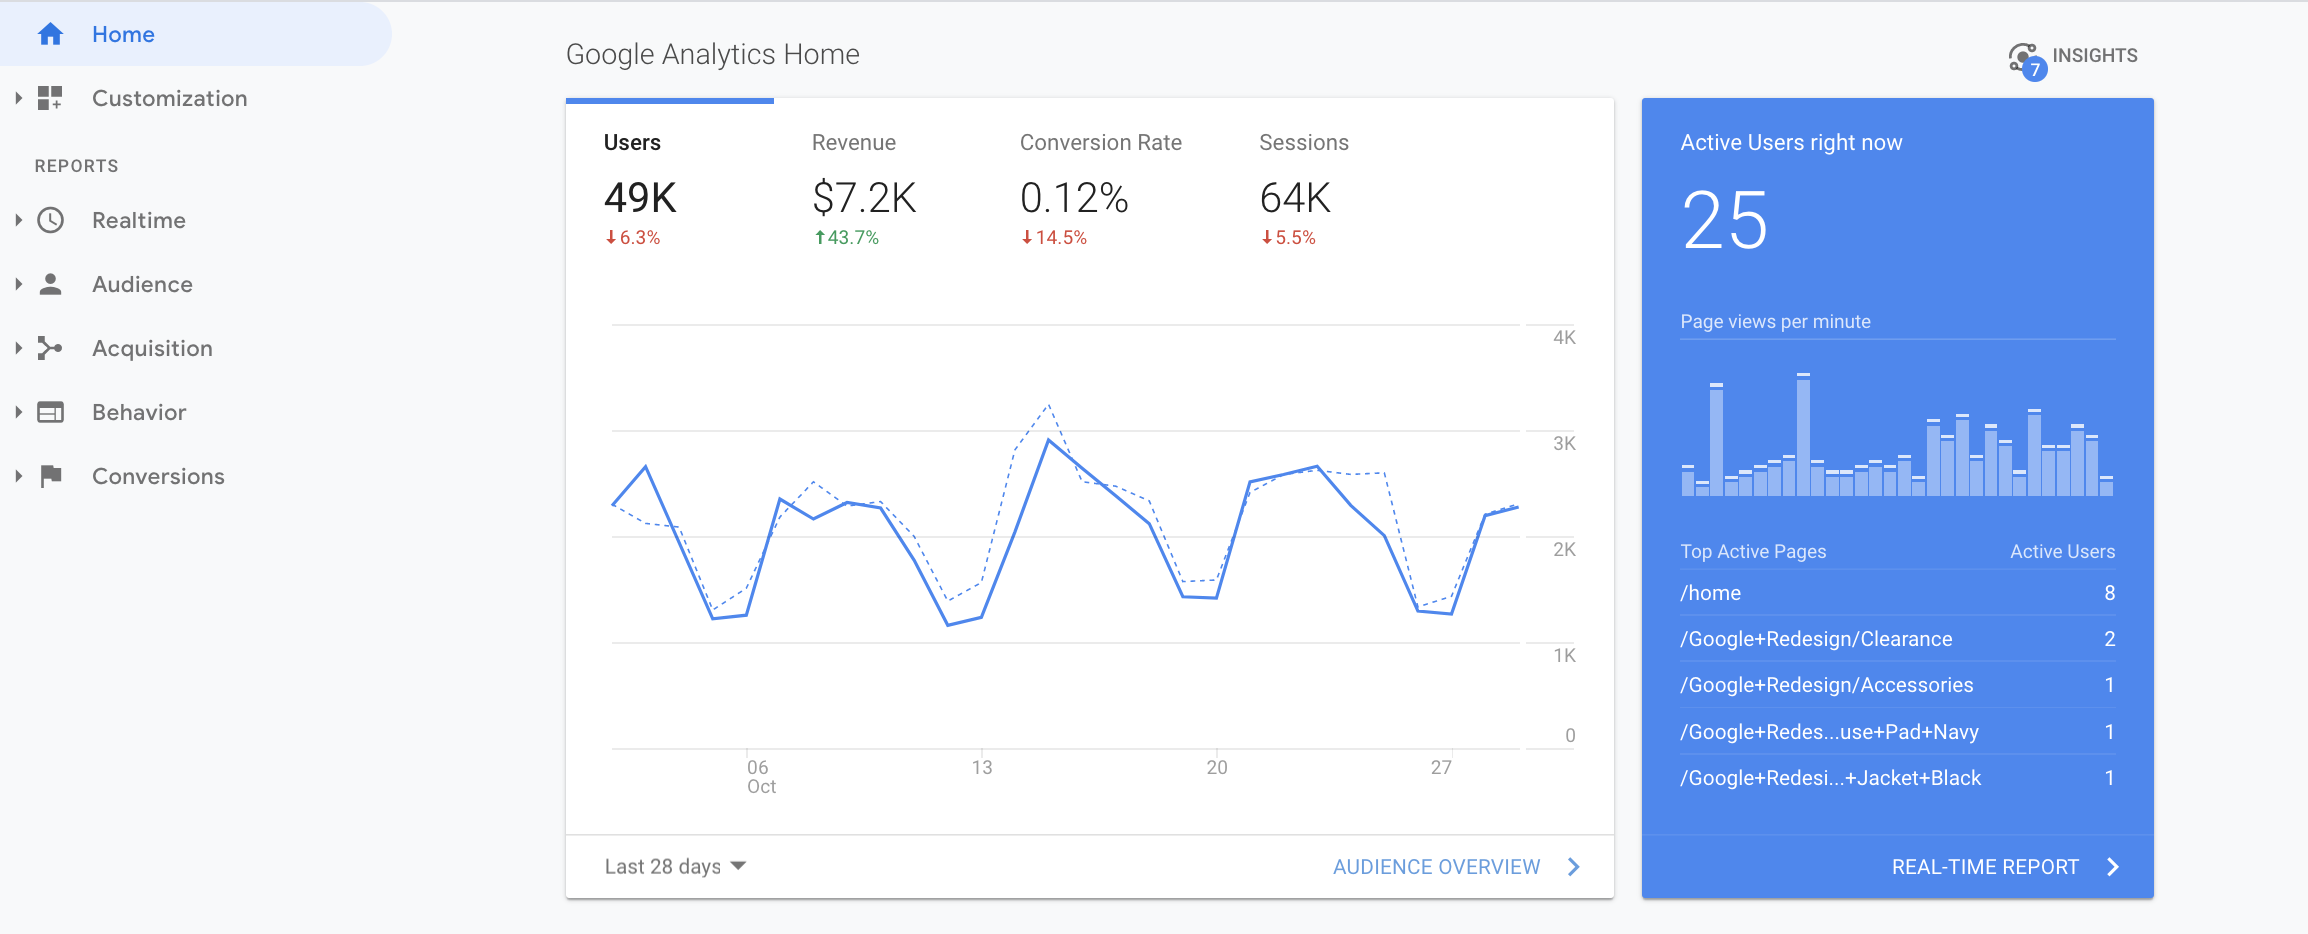Click the /Google+Redes...use+Pad+Navy page row
Viewport: 2308px width, 934px height.
(x=1898, y=732)
